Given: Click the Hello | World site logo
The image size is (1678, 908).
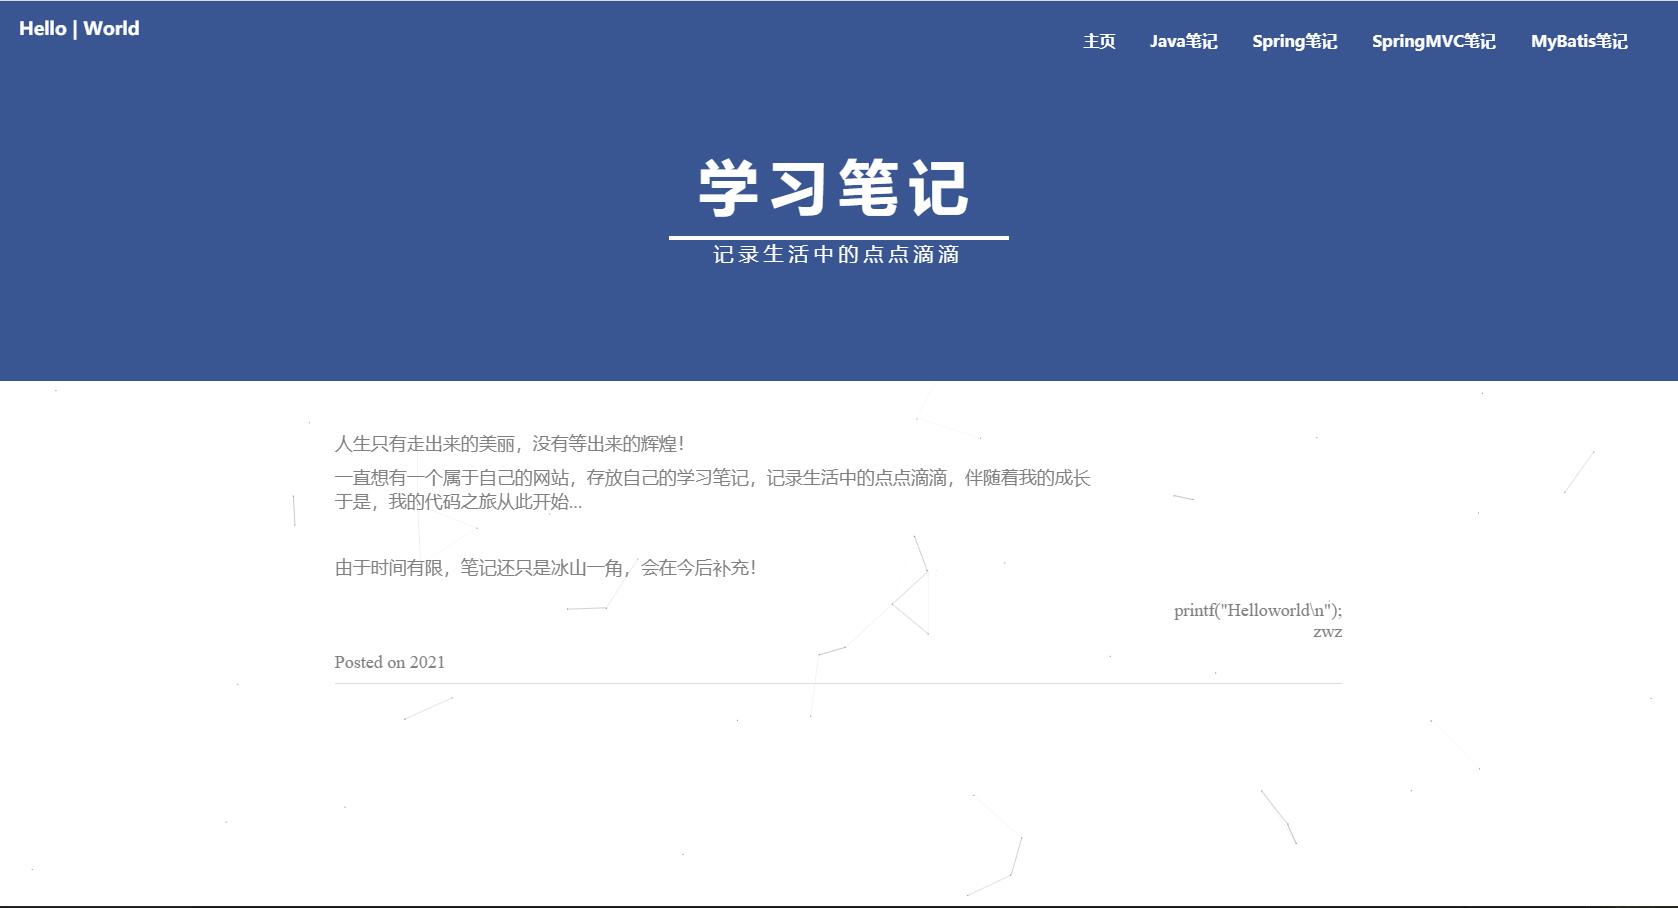Looking at the screenshot, I should click(x=79, y=28).
